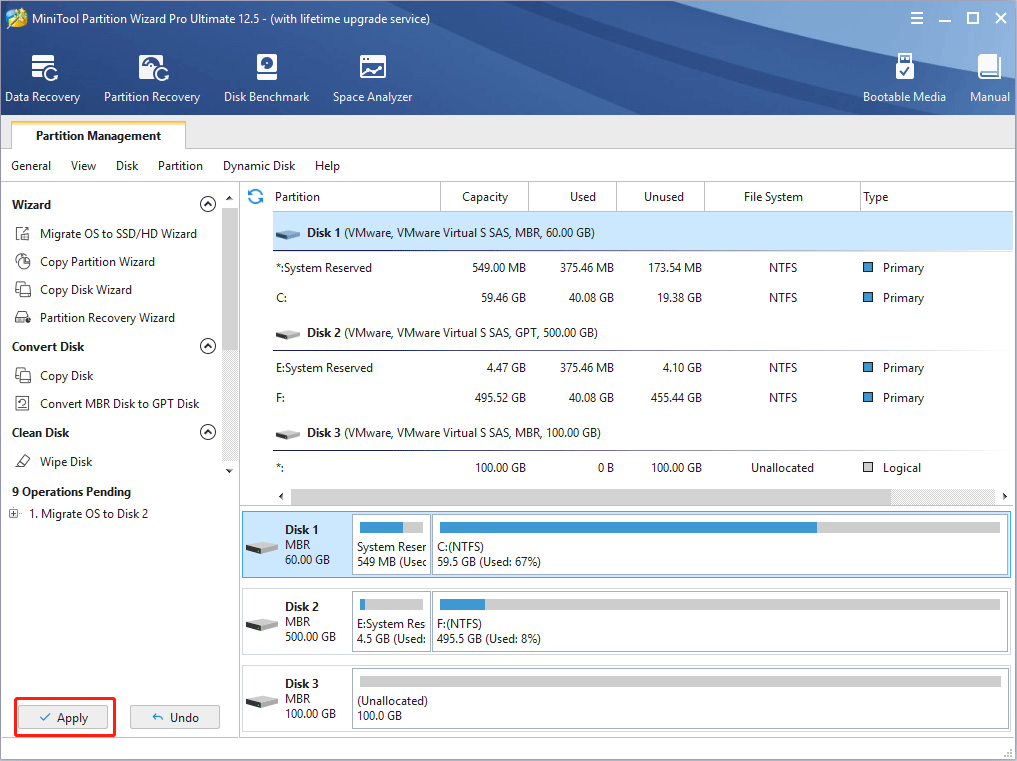Image resolution: width=1017 pixels, height=761 pixels.
Task: Open the Dynamic Disk menu
Action: tap(258, 165)
